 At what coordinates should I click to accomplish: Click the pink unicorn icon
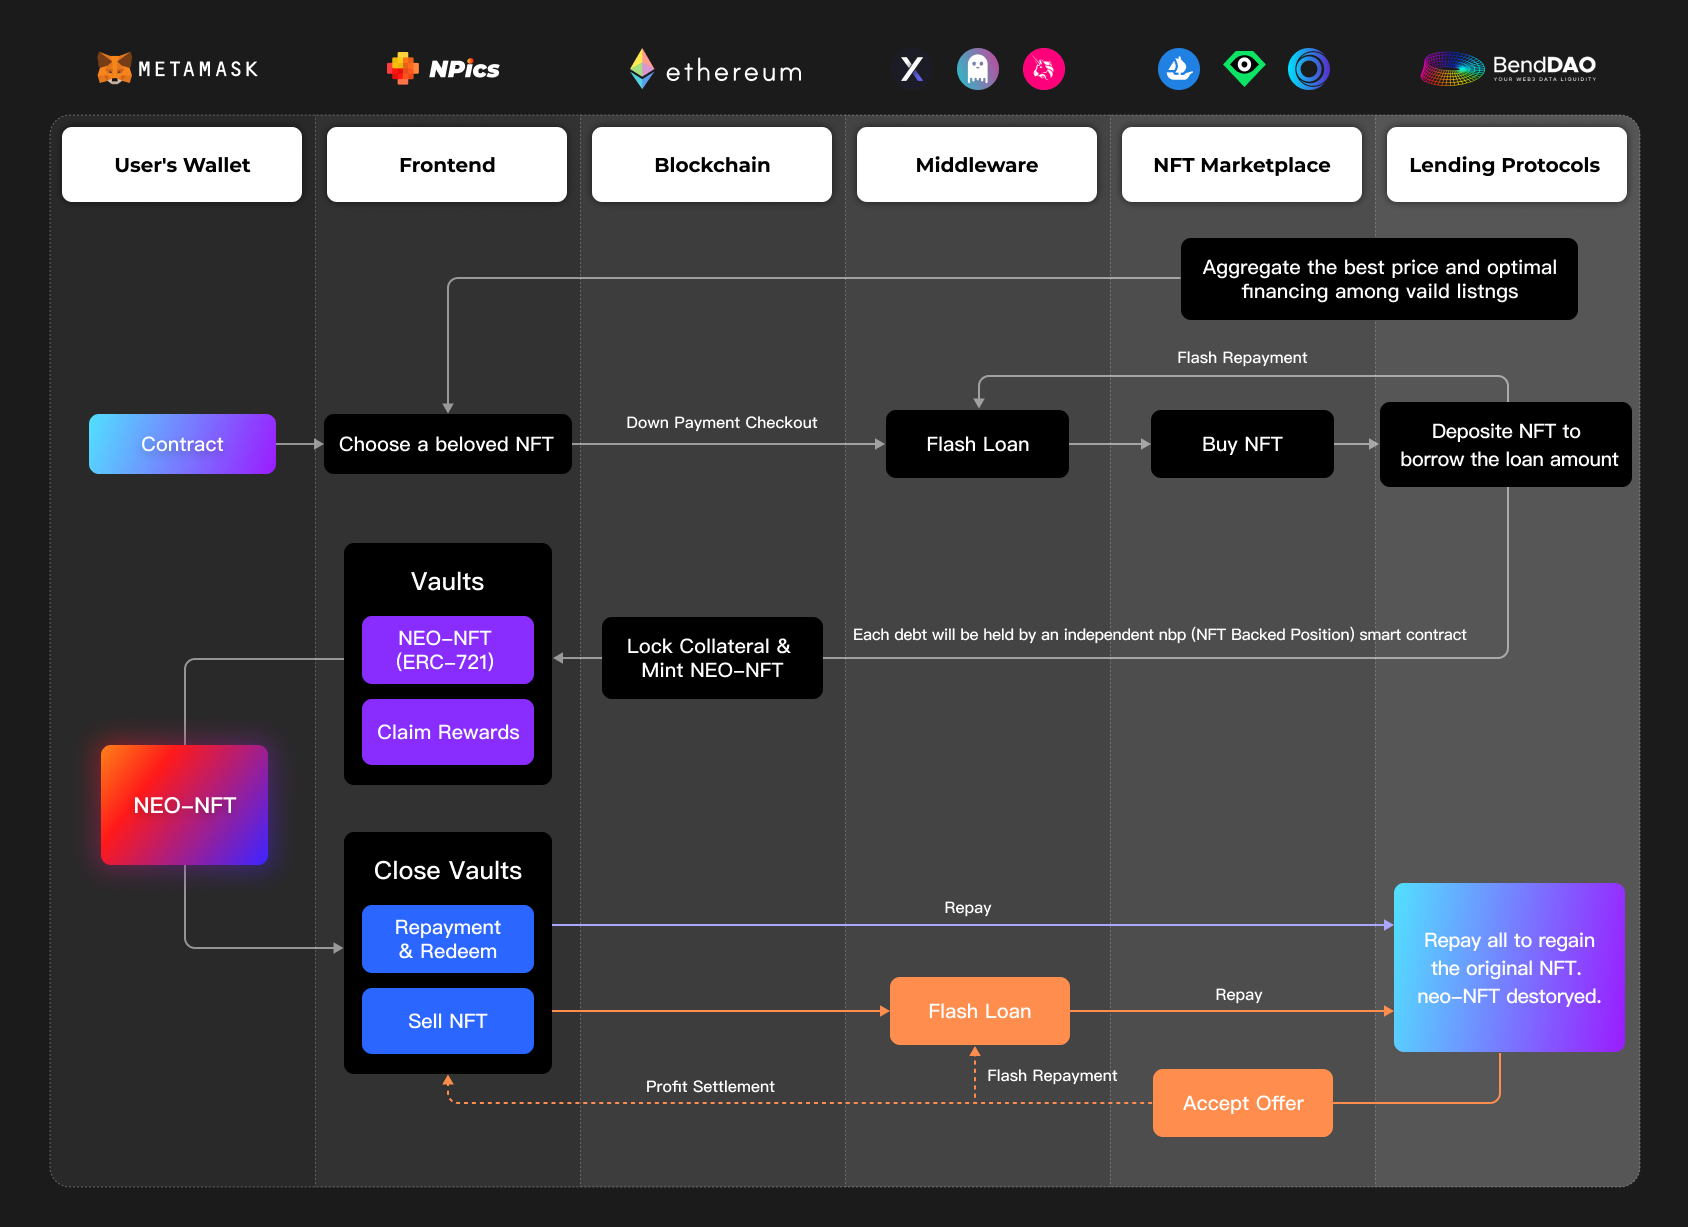pyautogui.click(x=1043, y=69)
